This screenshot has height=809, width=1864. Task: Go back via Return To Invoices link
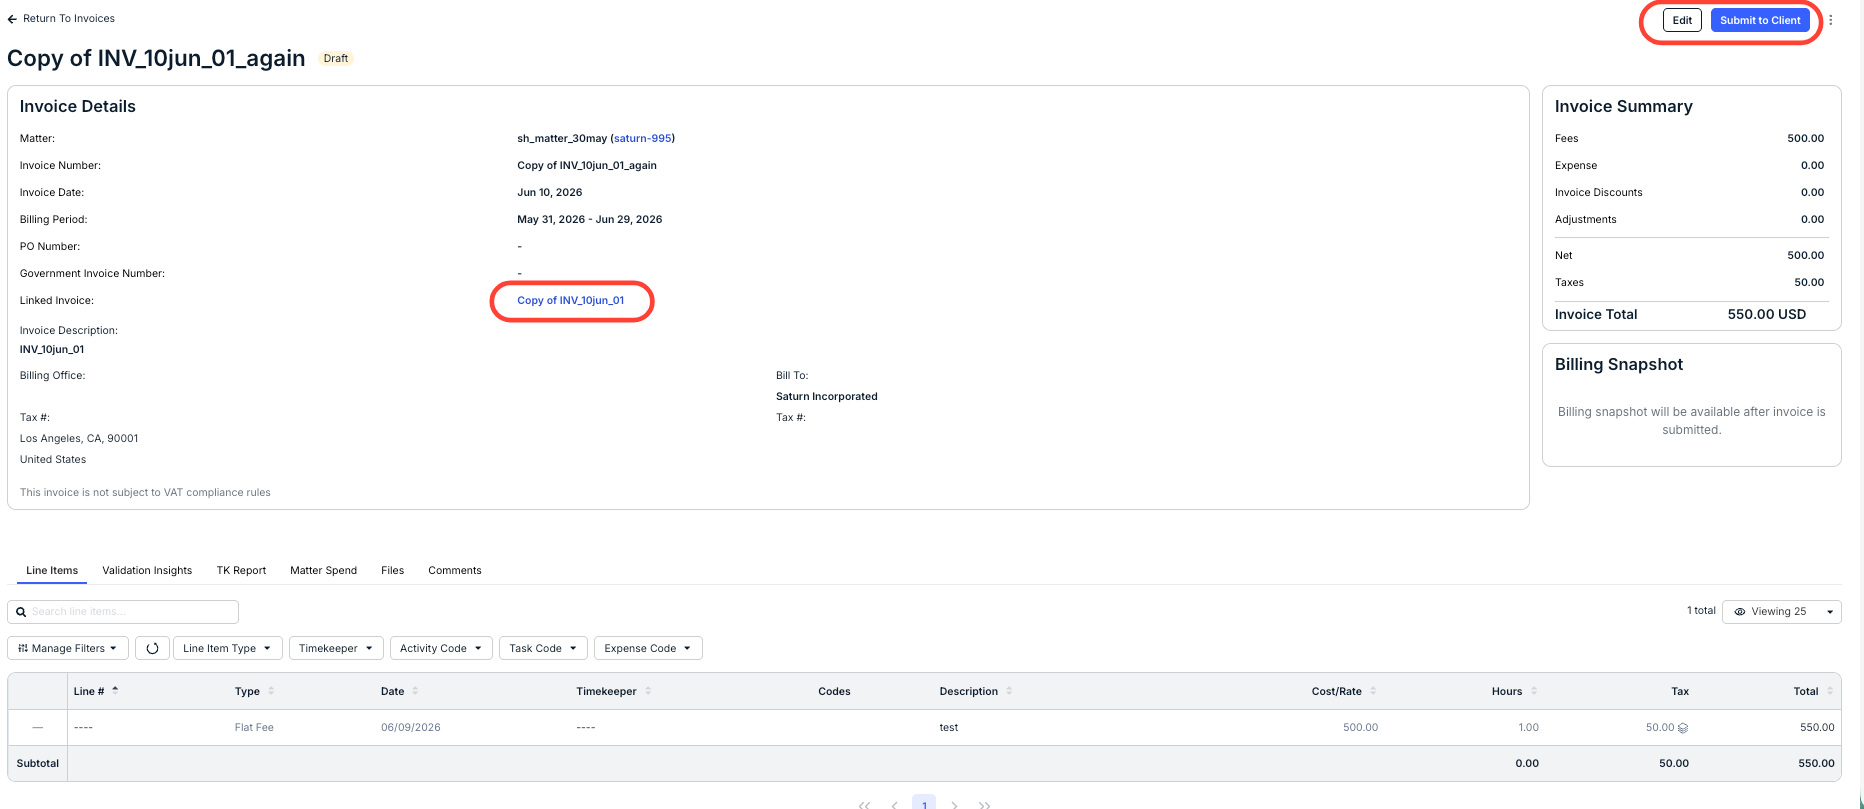pos(69,19)
